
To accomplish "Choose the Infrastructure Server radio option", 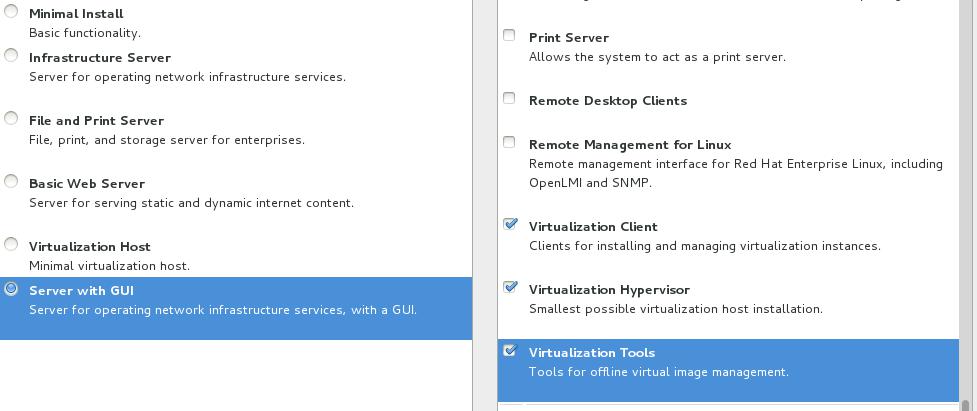I will tap(11, 55).
